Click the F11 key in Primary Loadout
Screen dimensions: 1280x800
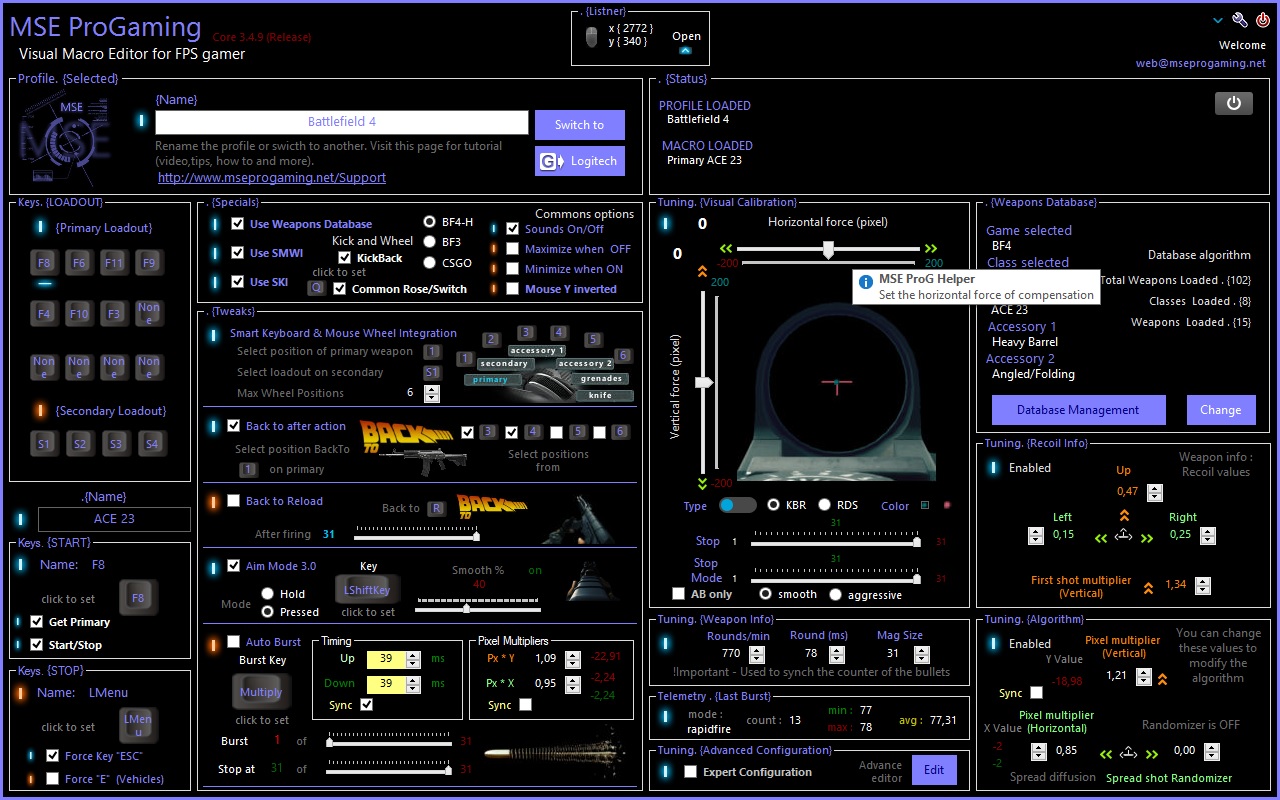114,263
